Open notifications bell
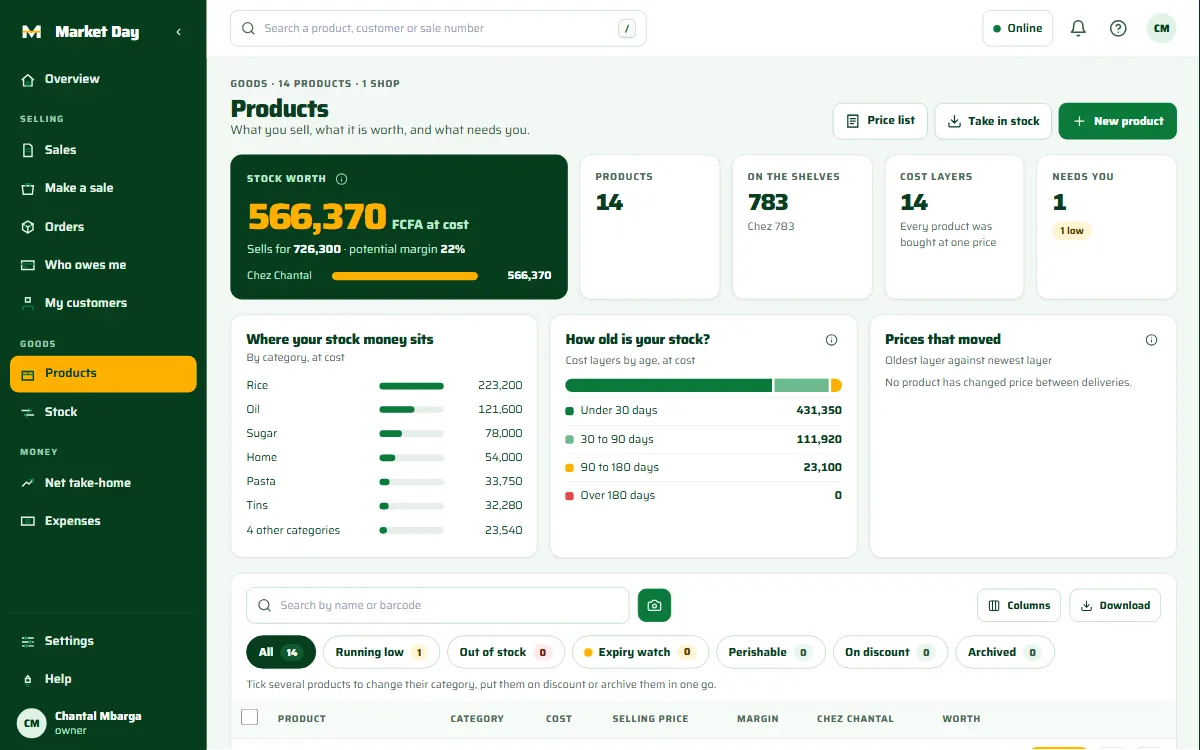The height and width of the screenshot is (750, 1200). (x=1078, y=28)
